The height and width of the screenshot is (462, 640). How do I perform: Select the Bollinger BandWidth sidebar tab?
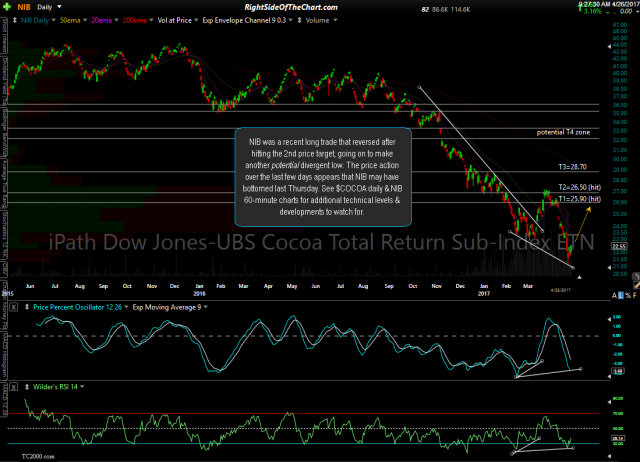(4, 131)
